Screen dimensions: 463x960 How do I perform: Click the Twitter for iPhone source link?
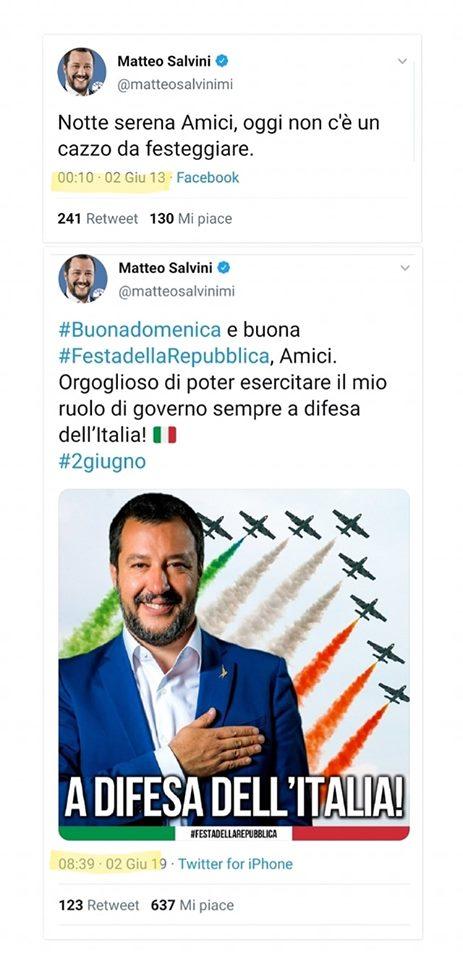click(x=235, y=864)
